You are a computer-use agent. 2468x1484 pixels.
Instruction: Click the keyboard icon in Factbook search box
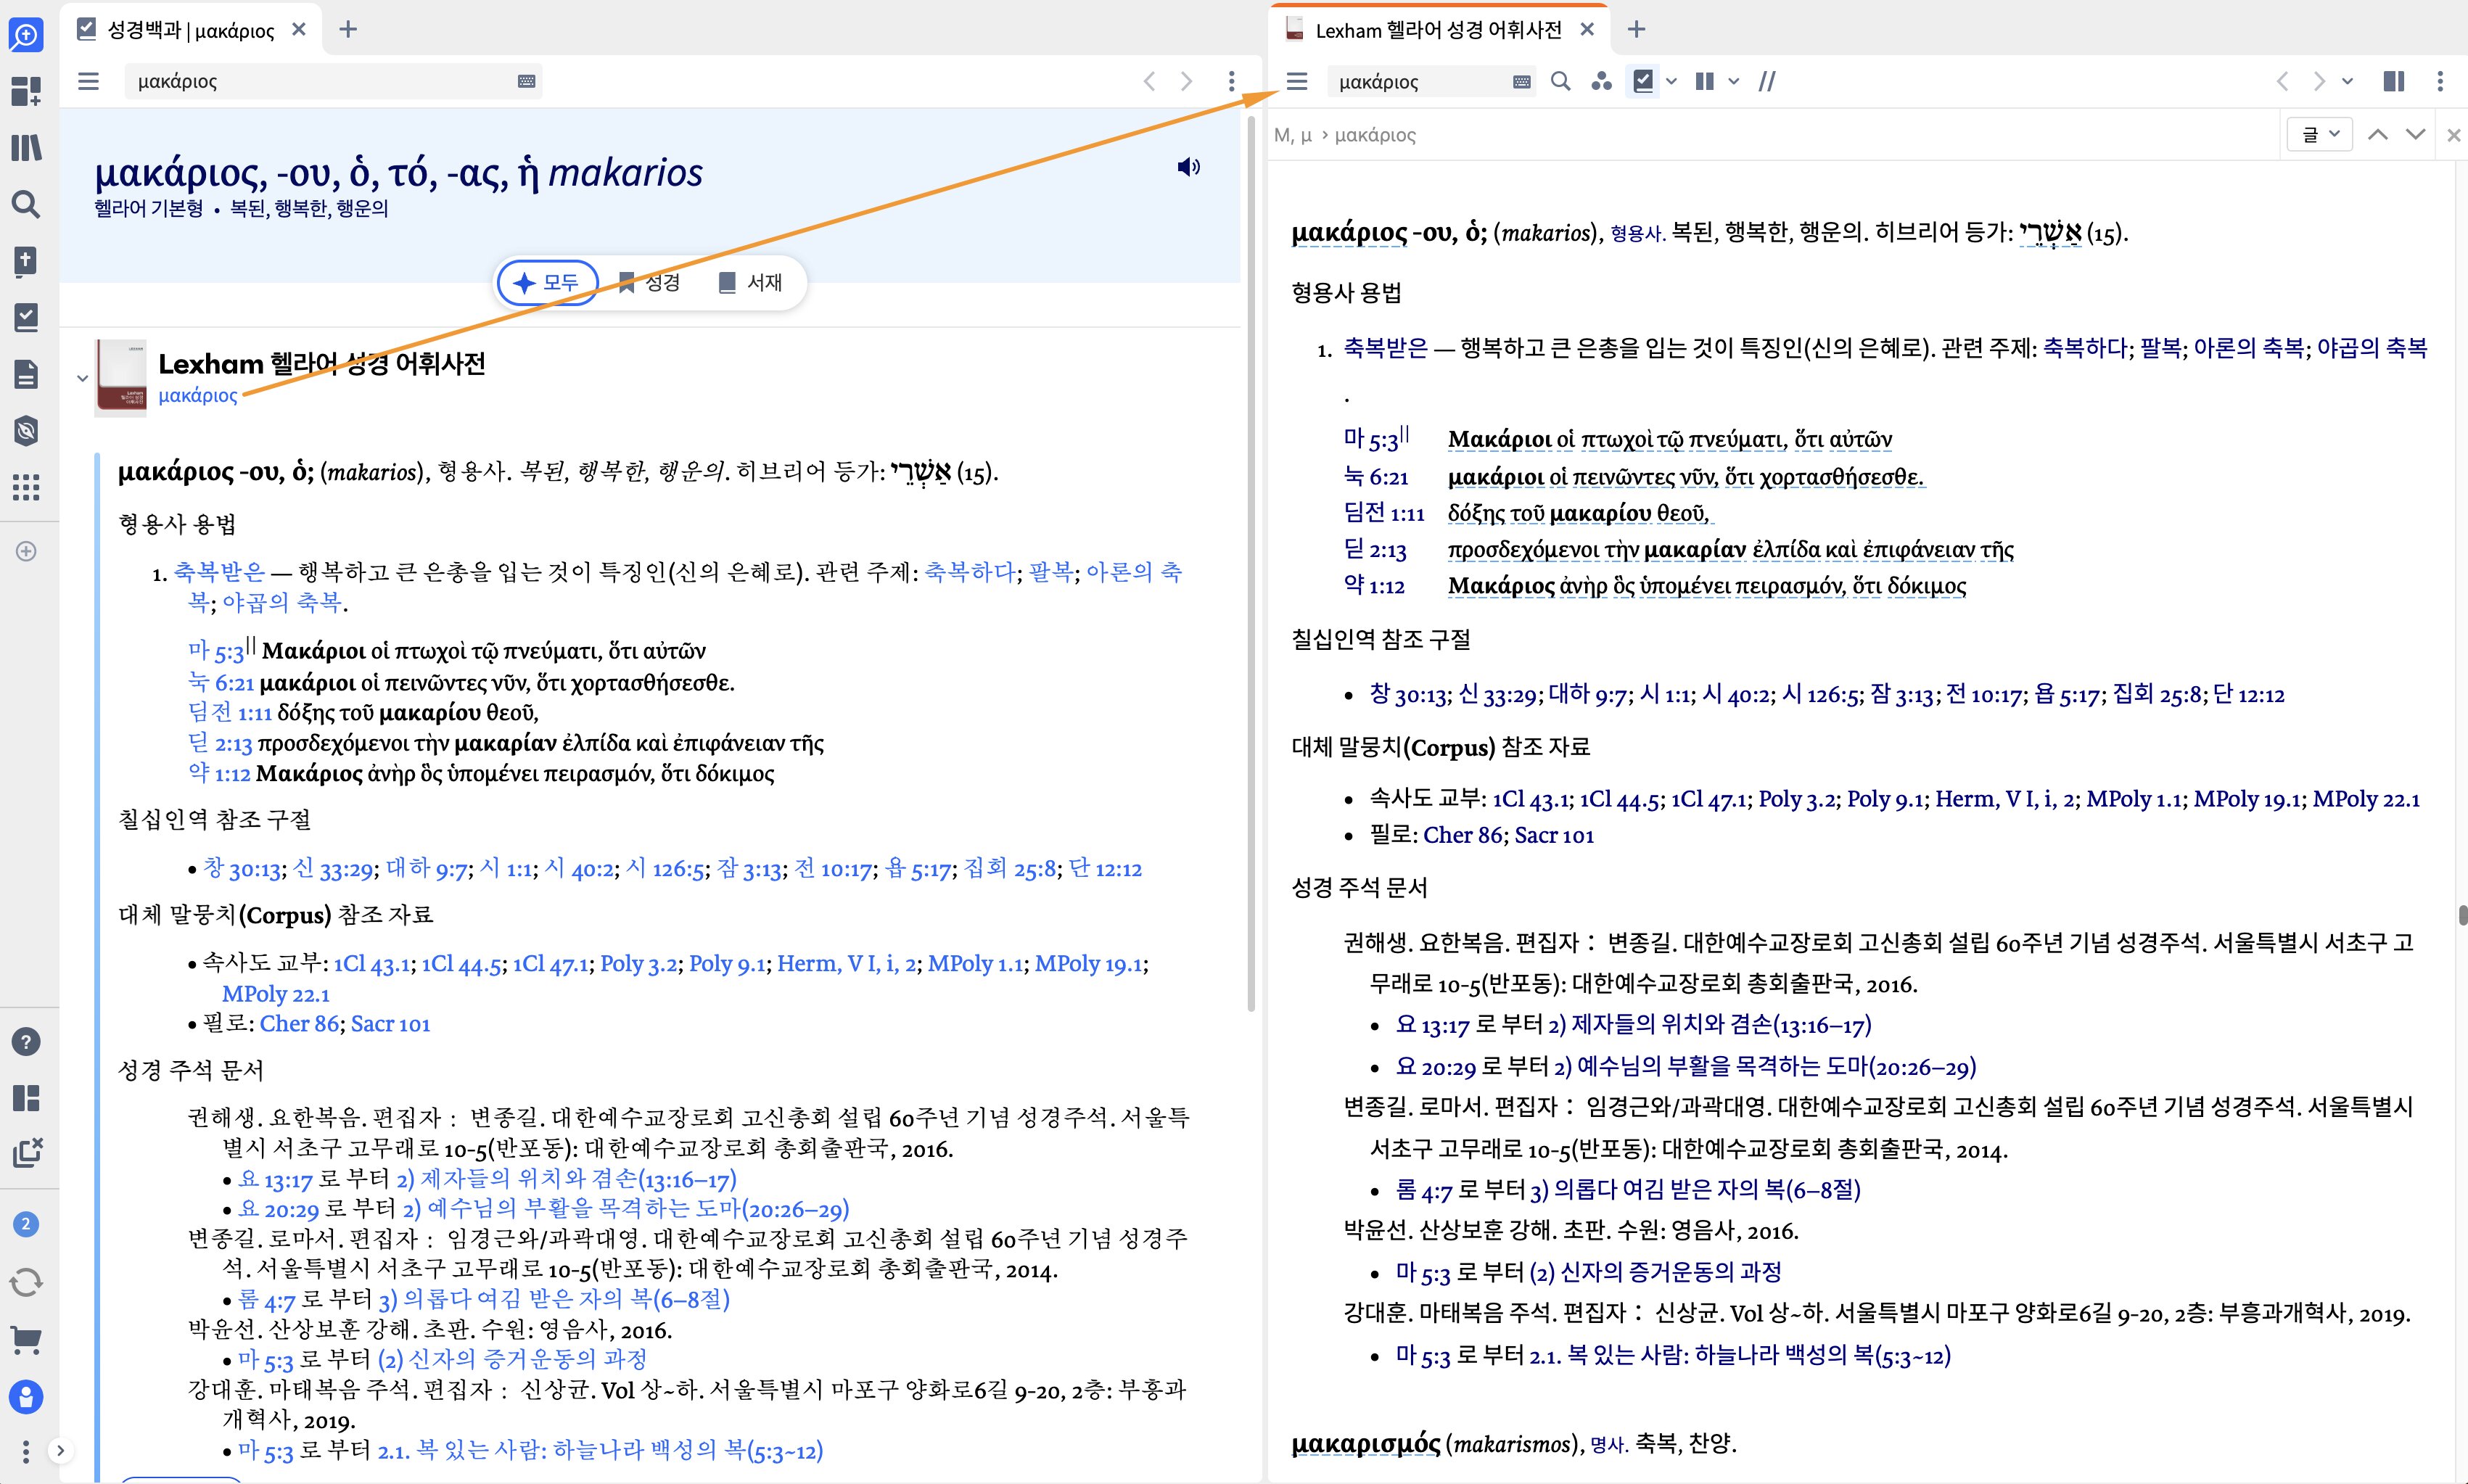coord(526,82)
